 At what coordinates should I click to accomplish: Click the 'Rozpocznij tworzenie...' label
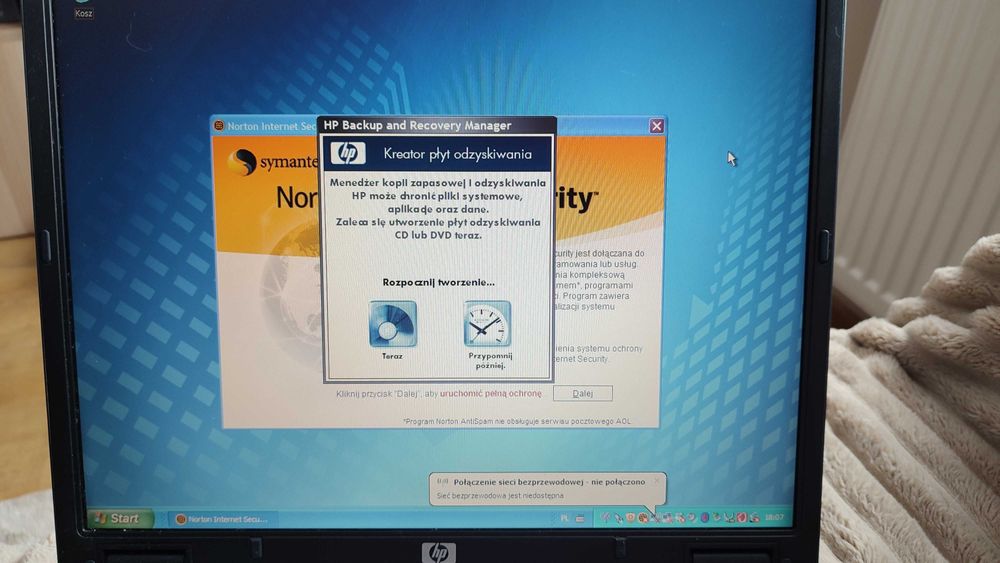(x=438, y=282)
